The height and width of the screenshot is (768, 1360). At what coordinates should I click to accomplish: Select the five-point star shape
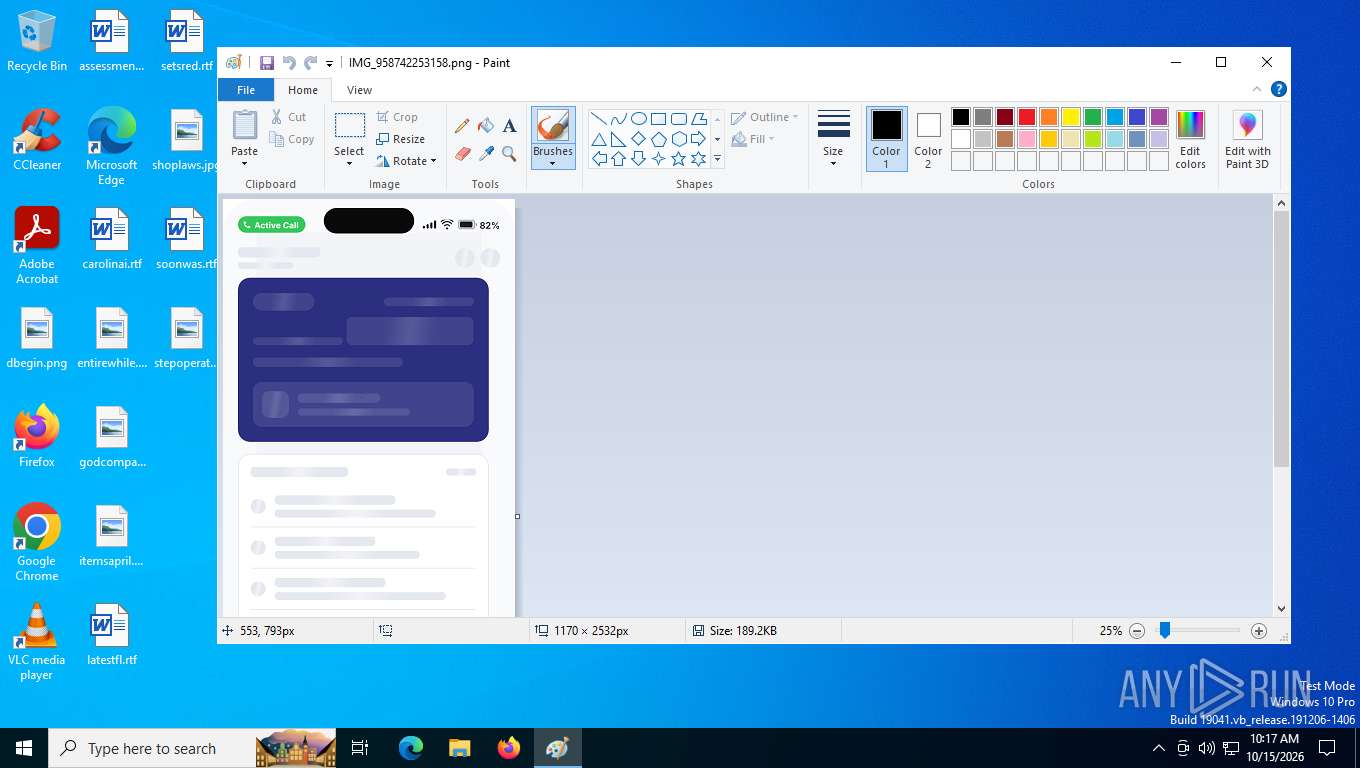click(678, 159)
